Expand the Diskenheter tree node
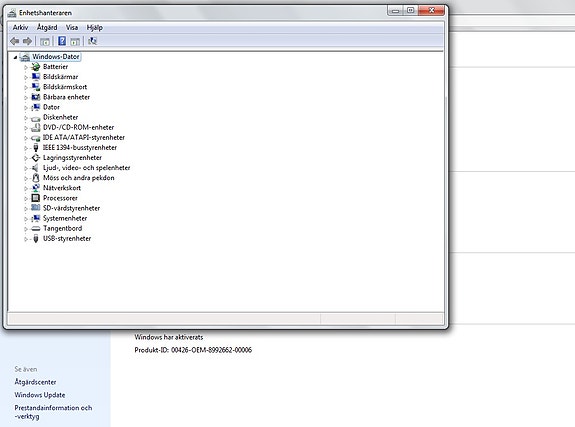This screenshot has width=575, height=427. [x=26, y=118]
